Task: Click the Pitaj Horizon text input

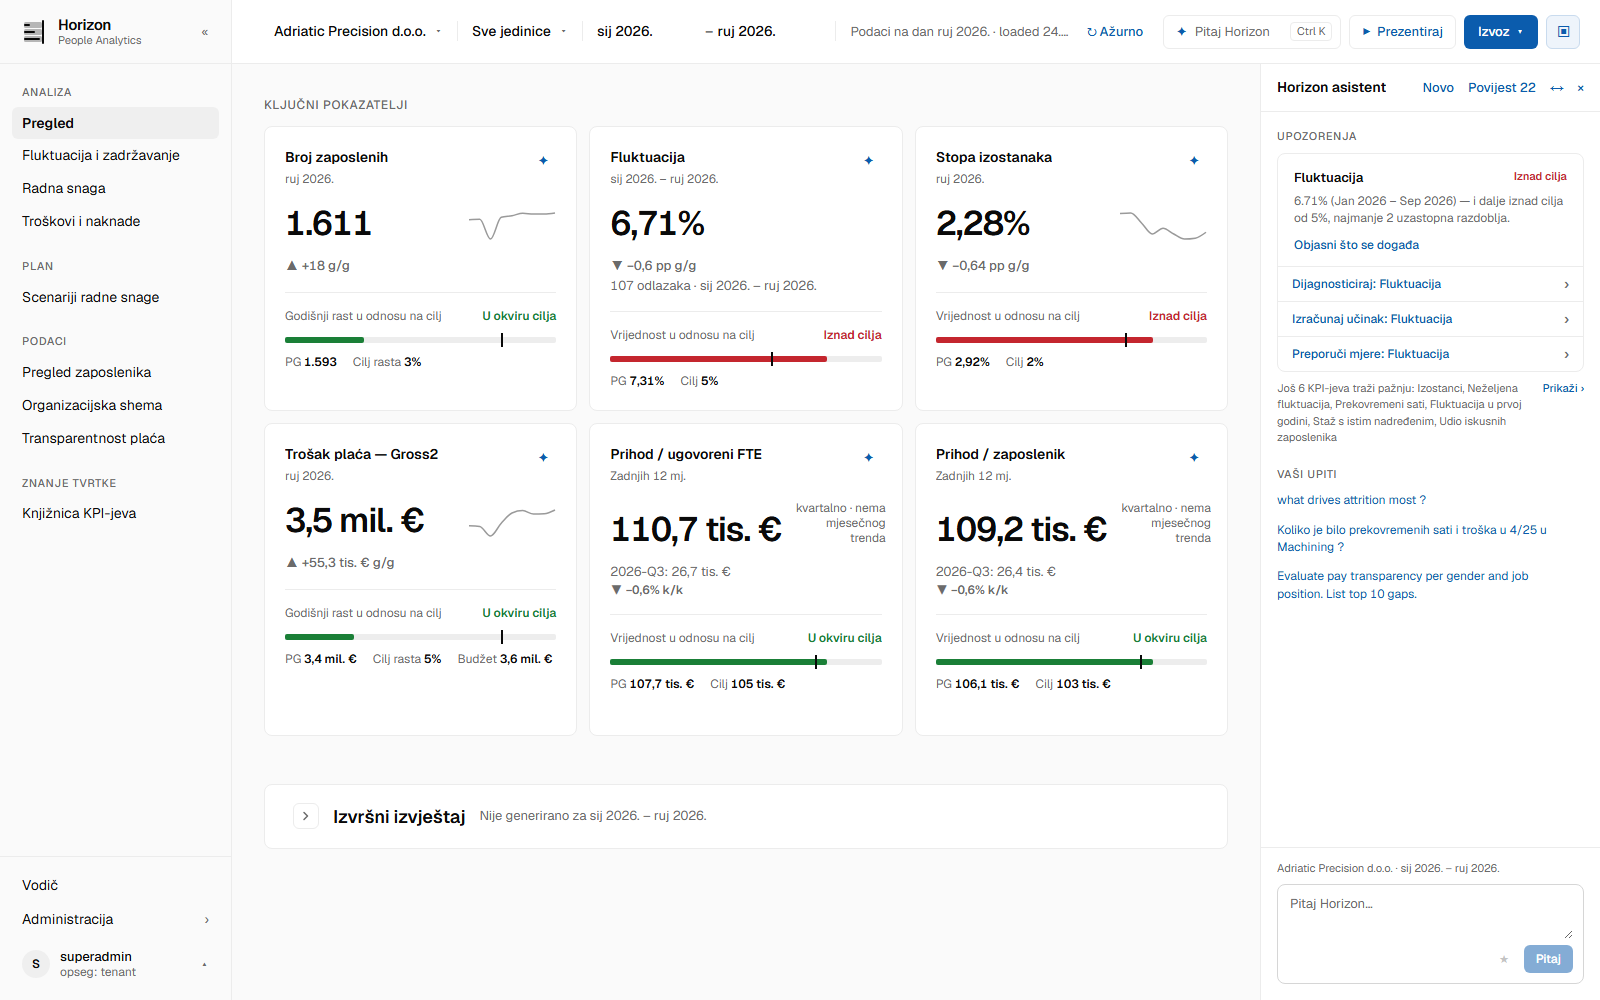Action: click(x=1430, y=913)
